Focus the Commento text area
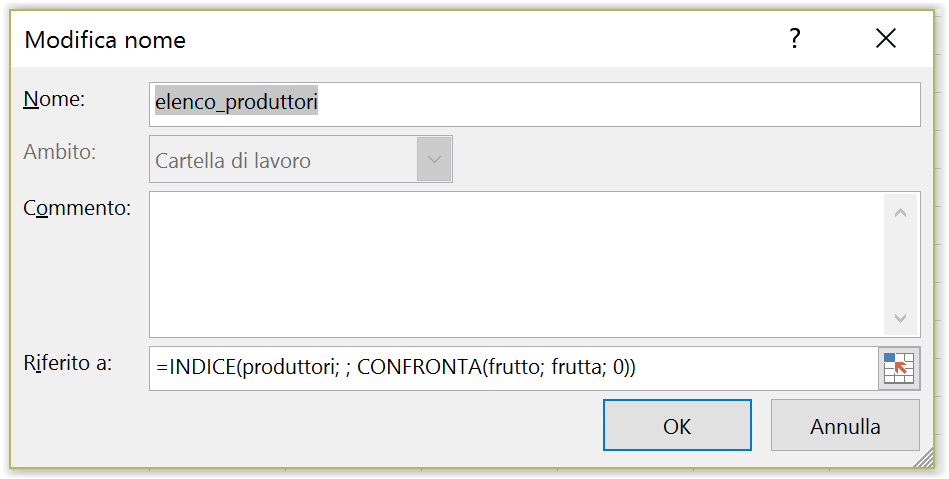 coord(516,265)
